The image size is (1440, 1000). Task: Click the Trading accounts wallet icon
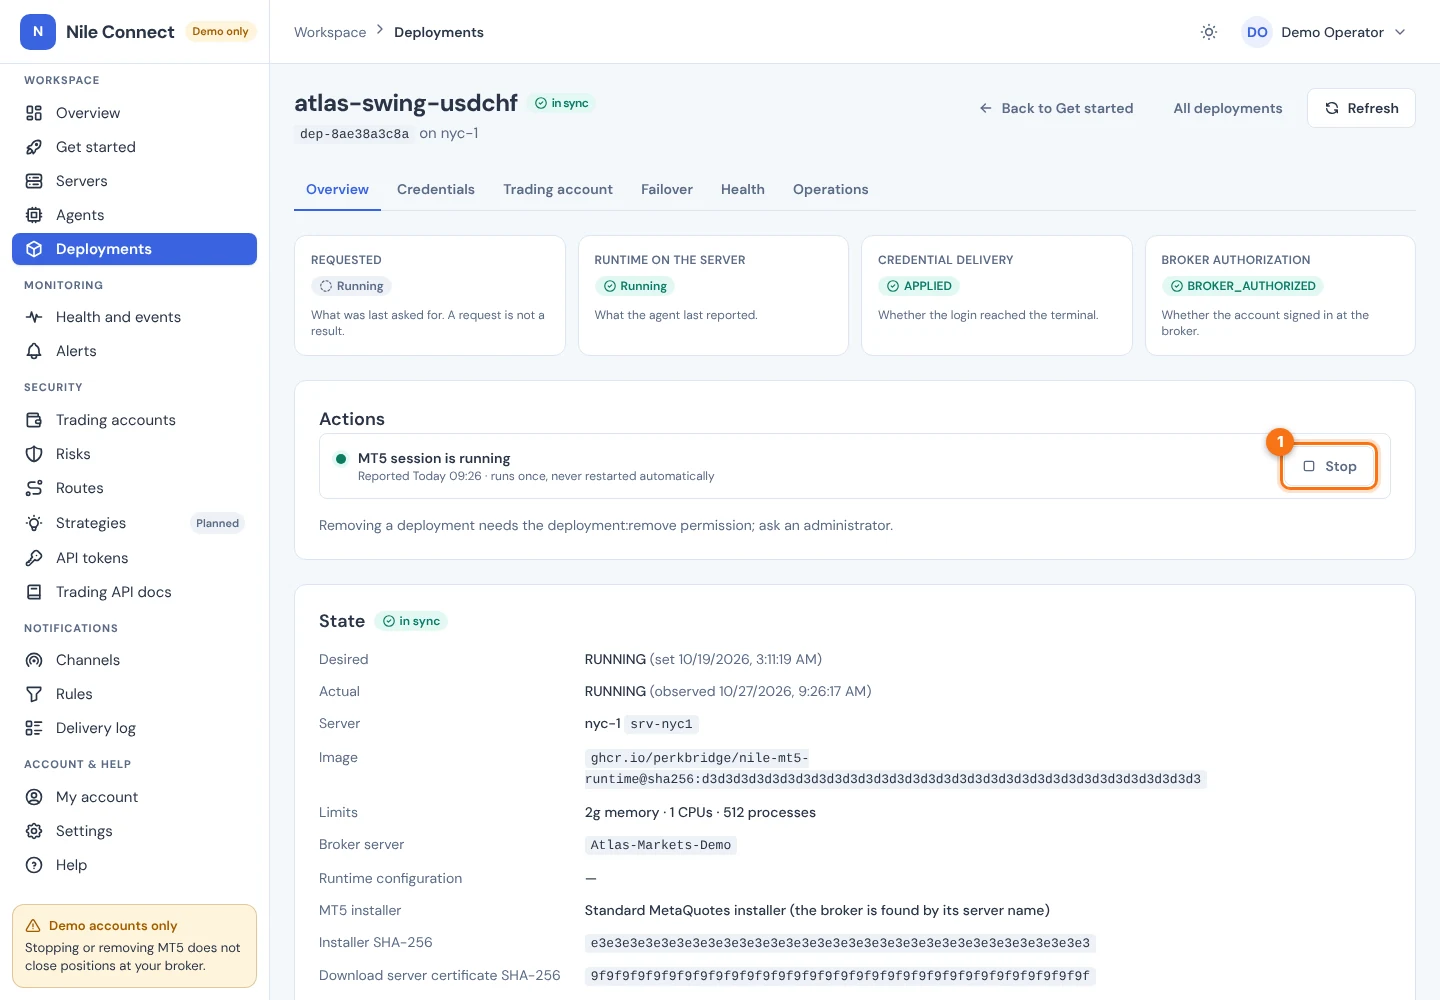34,420
